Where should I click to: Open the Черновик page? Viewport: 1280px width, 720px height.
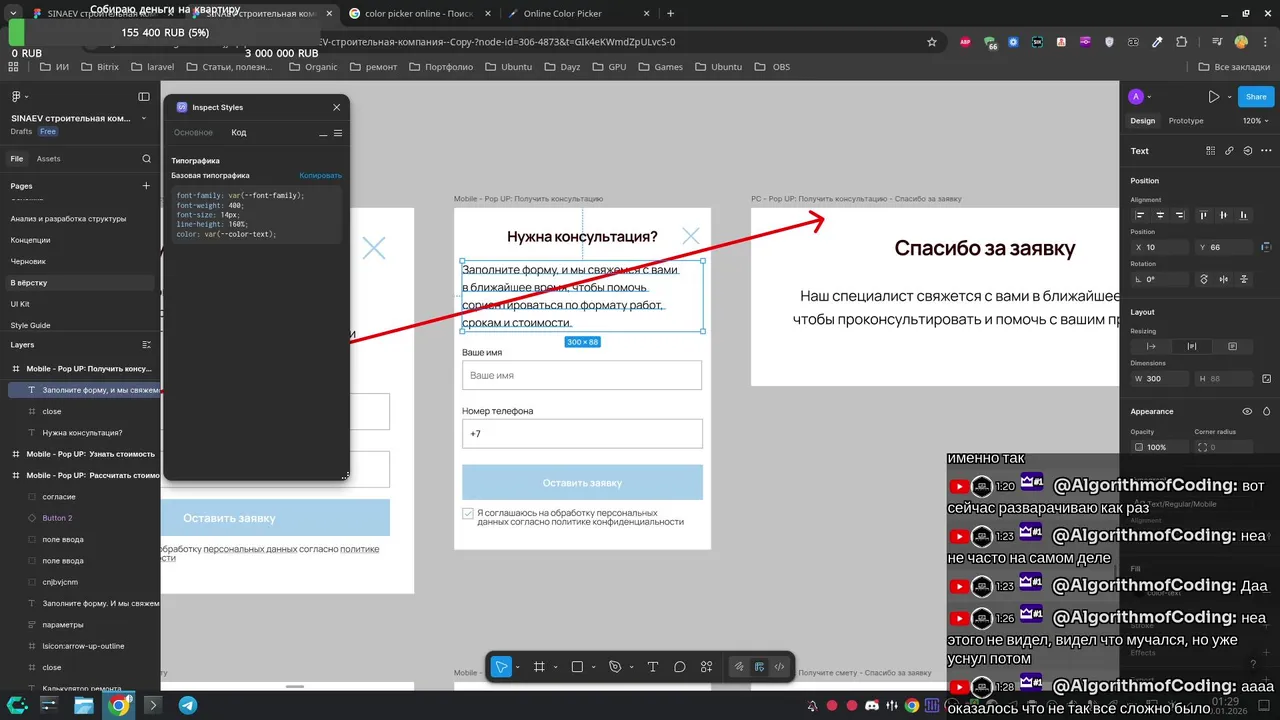28,261
